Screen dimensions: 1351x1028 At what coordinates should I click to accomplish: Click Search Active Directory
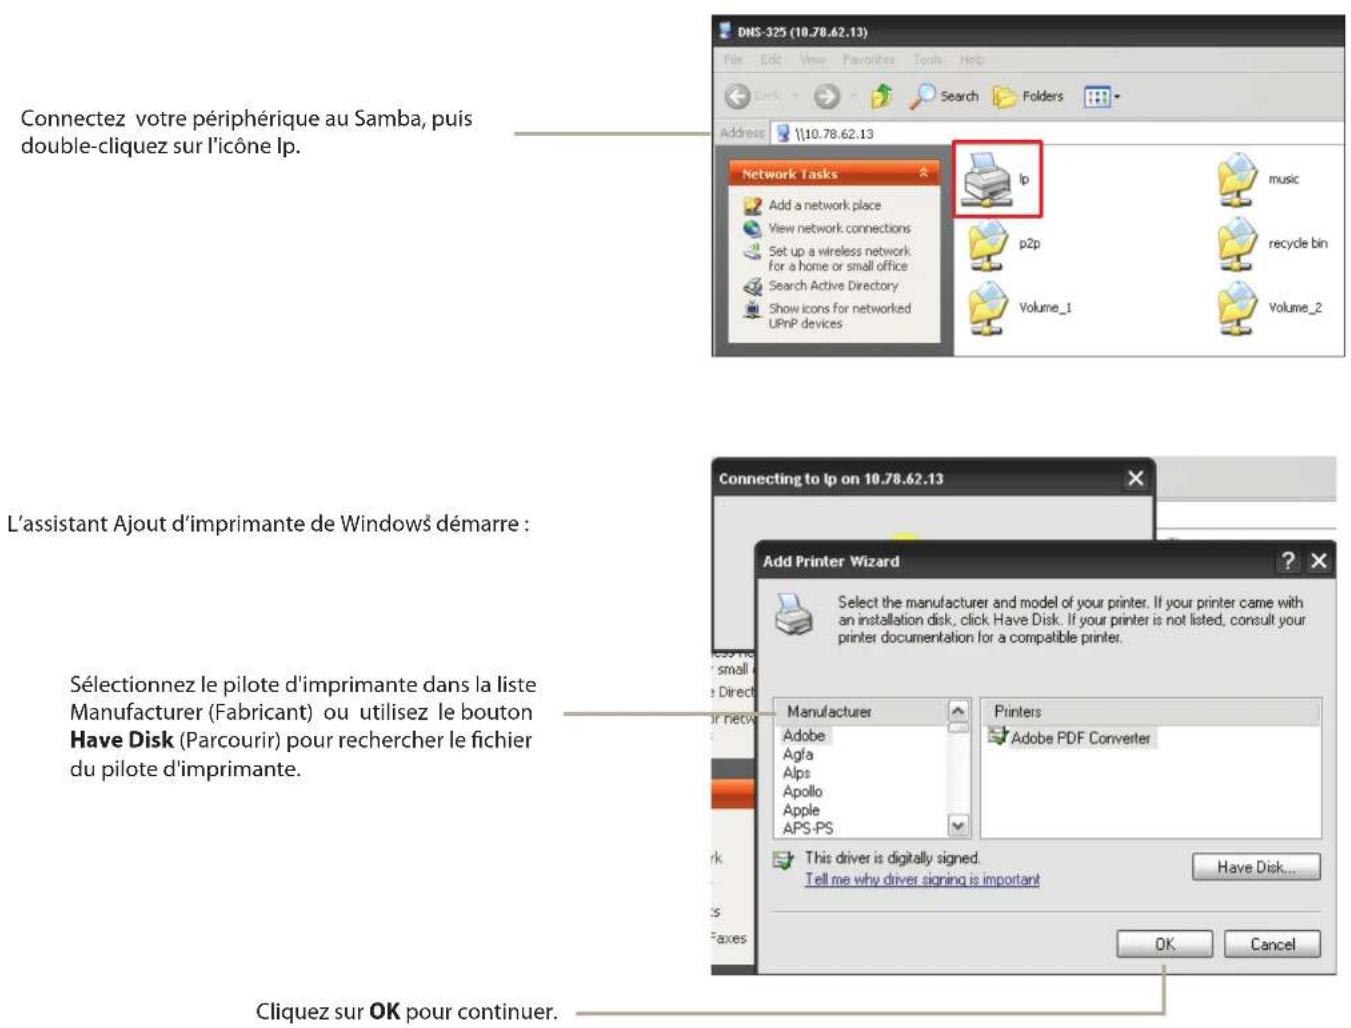[x=833, y=286]
